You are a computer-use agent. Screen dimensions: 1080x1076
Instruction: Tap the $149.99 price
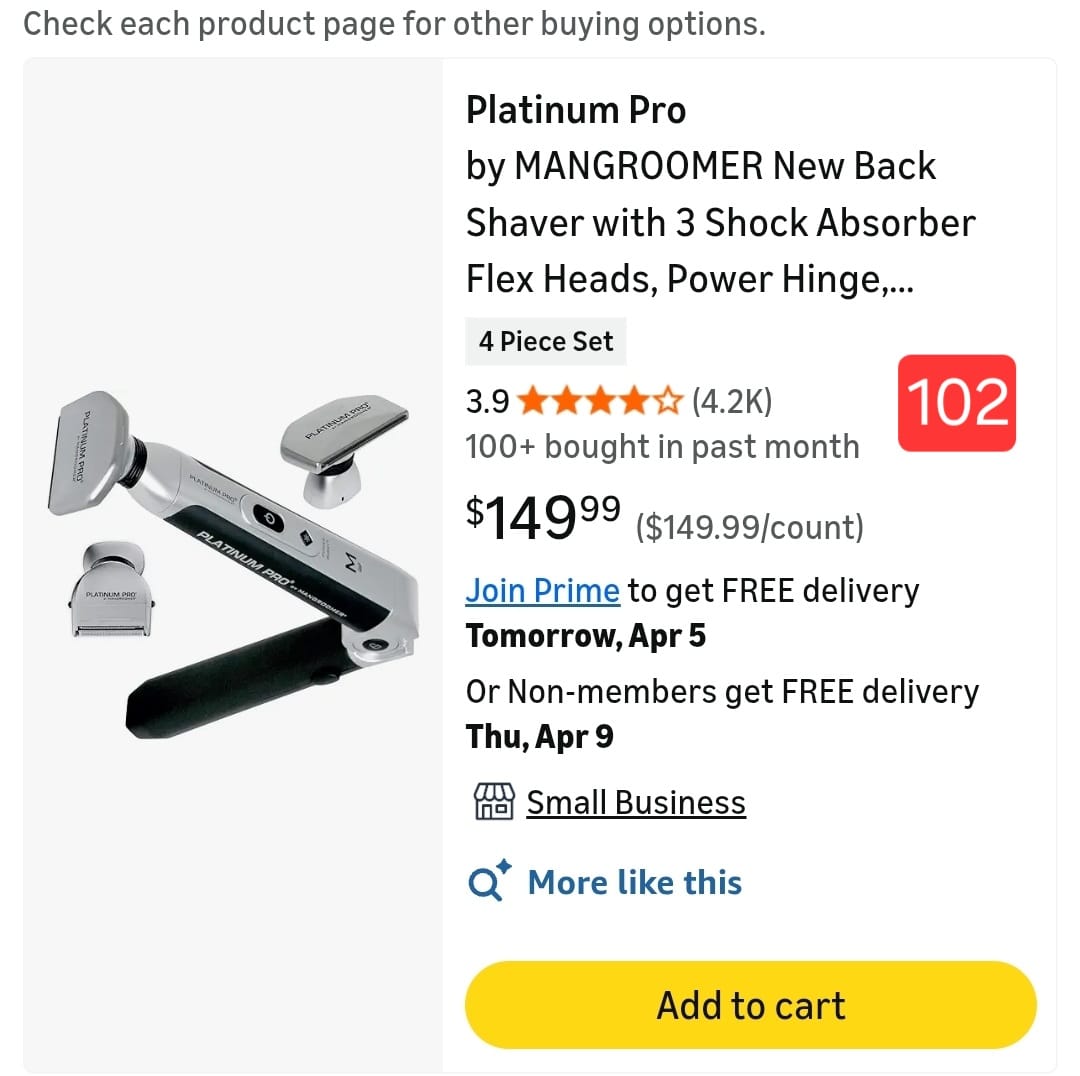[543, 515]
